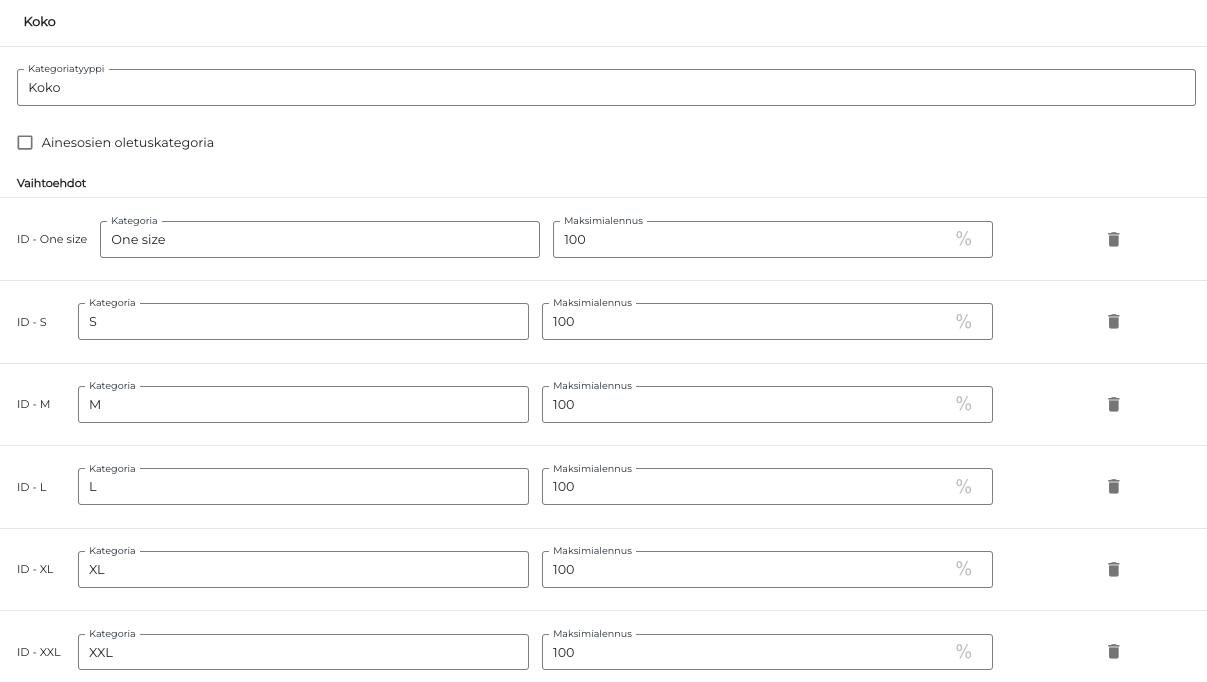1207x682 pixels.
Task: Remove the XXL size option
Action: click(1113, 651)
